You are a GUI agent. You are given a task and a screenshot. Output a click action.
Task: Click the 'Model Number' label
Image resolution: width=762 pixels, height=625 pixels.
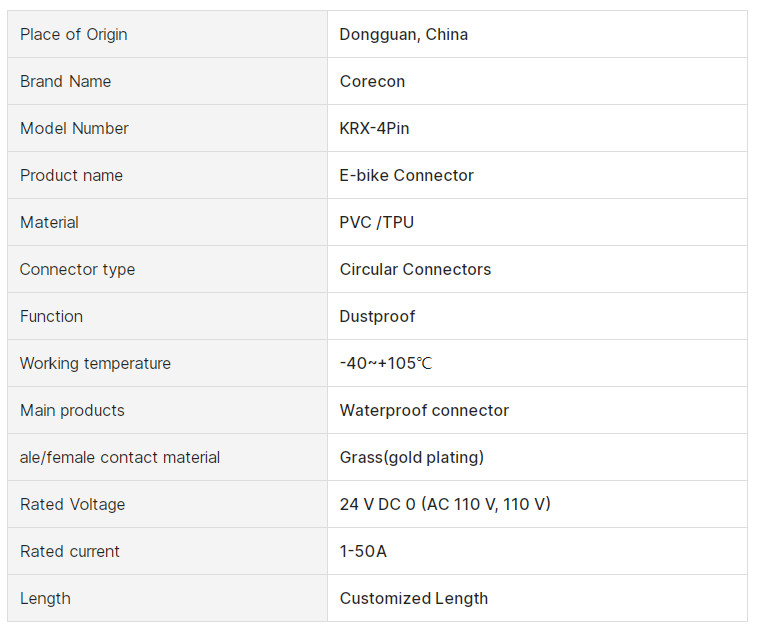(74, 128)
